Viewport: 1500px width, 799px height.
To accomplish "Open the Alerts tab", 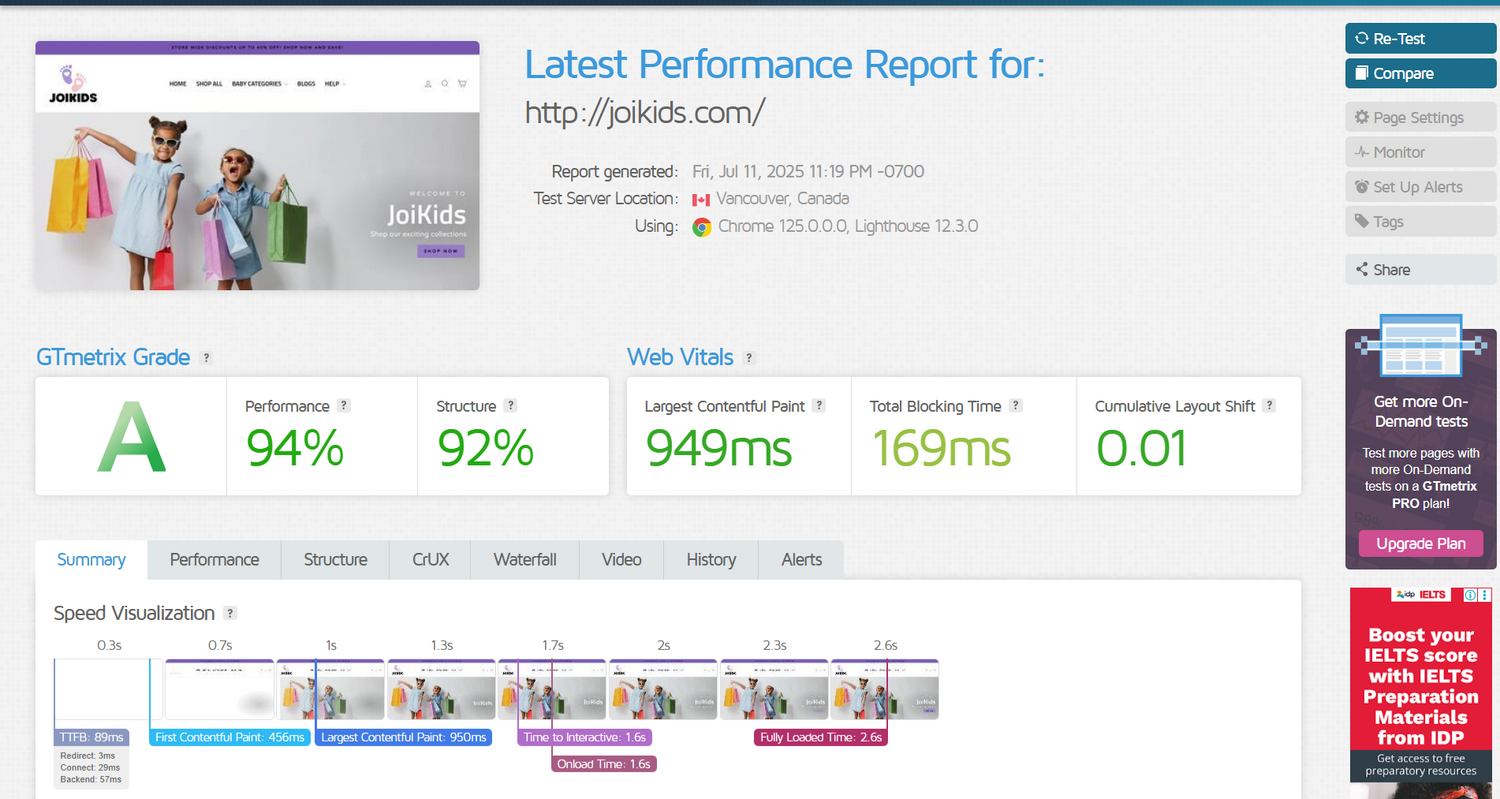I will [802, 560].
